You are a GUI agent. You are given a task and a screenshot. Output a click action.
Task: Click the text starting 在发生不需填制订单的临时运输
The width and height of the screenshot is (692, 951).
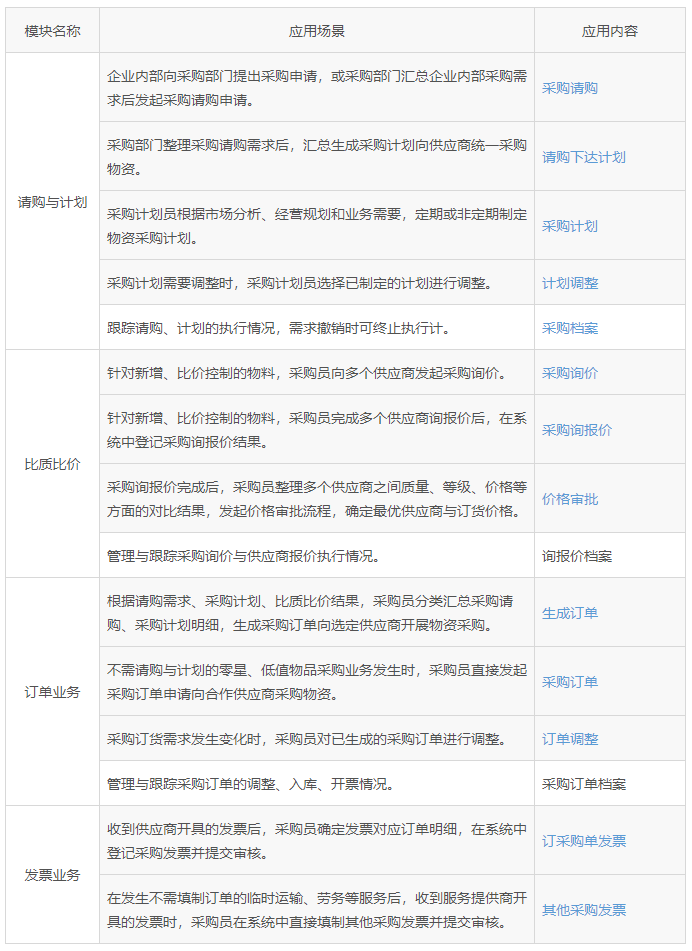(317, 910)
